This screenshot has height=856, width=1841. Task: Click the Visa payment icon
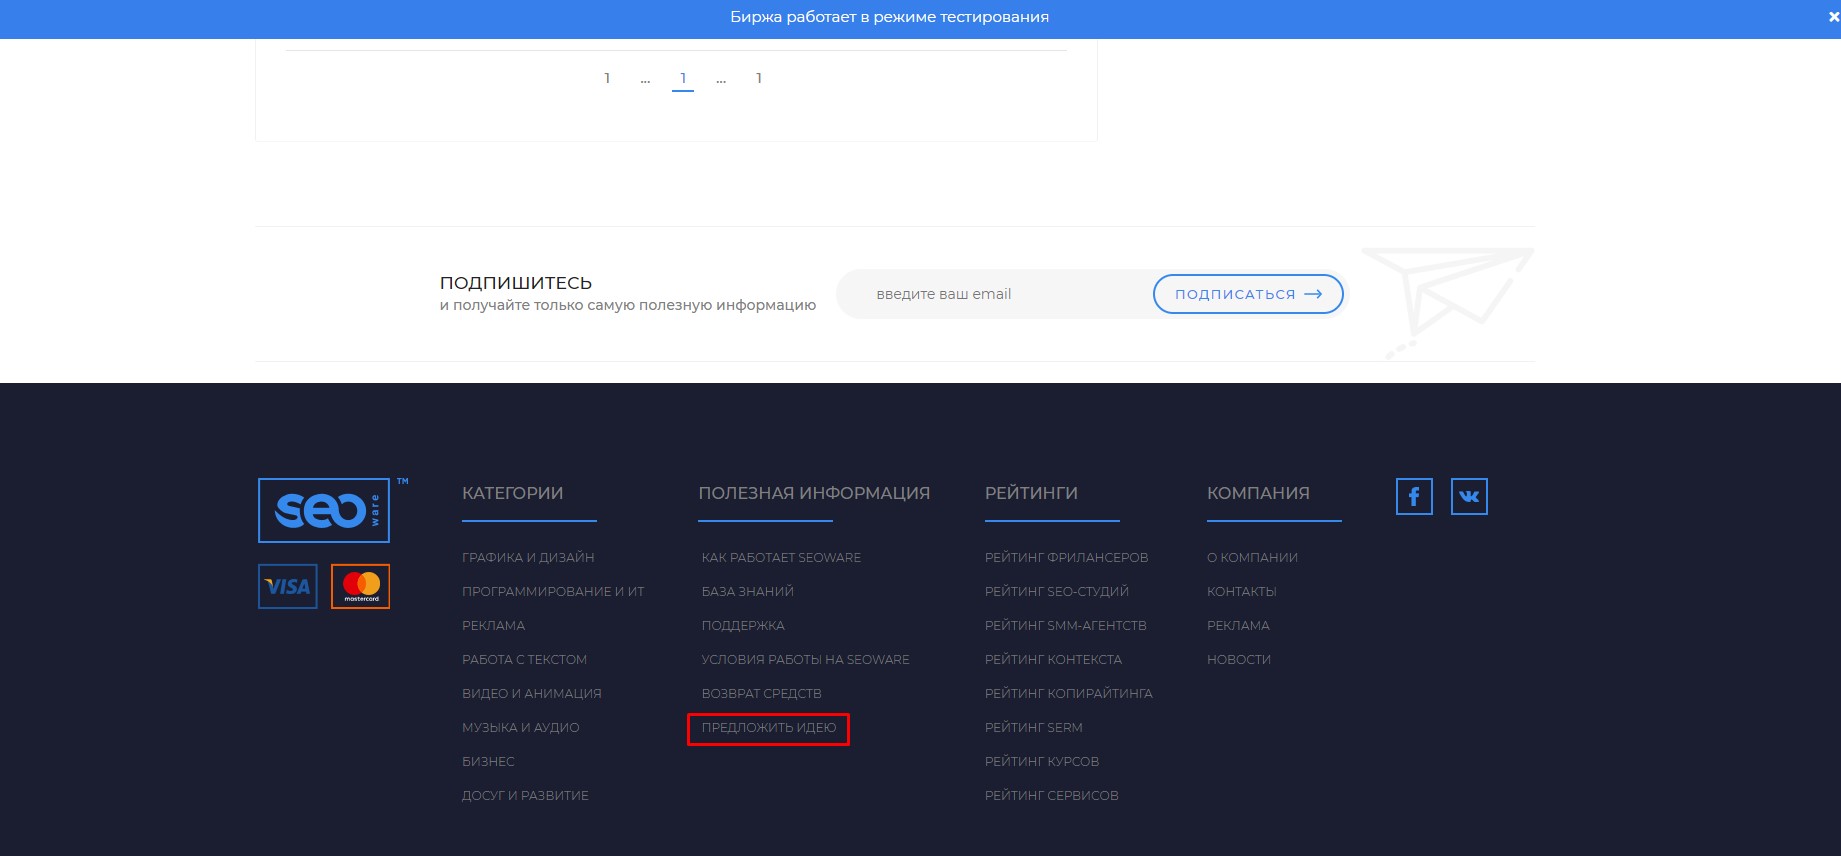coord(288,587)
